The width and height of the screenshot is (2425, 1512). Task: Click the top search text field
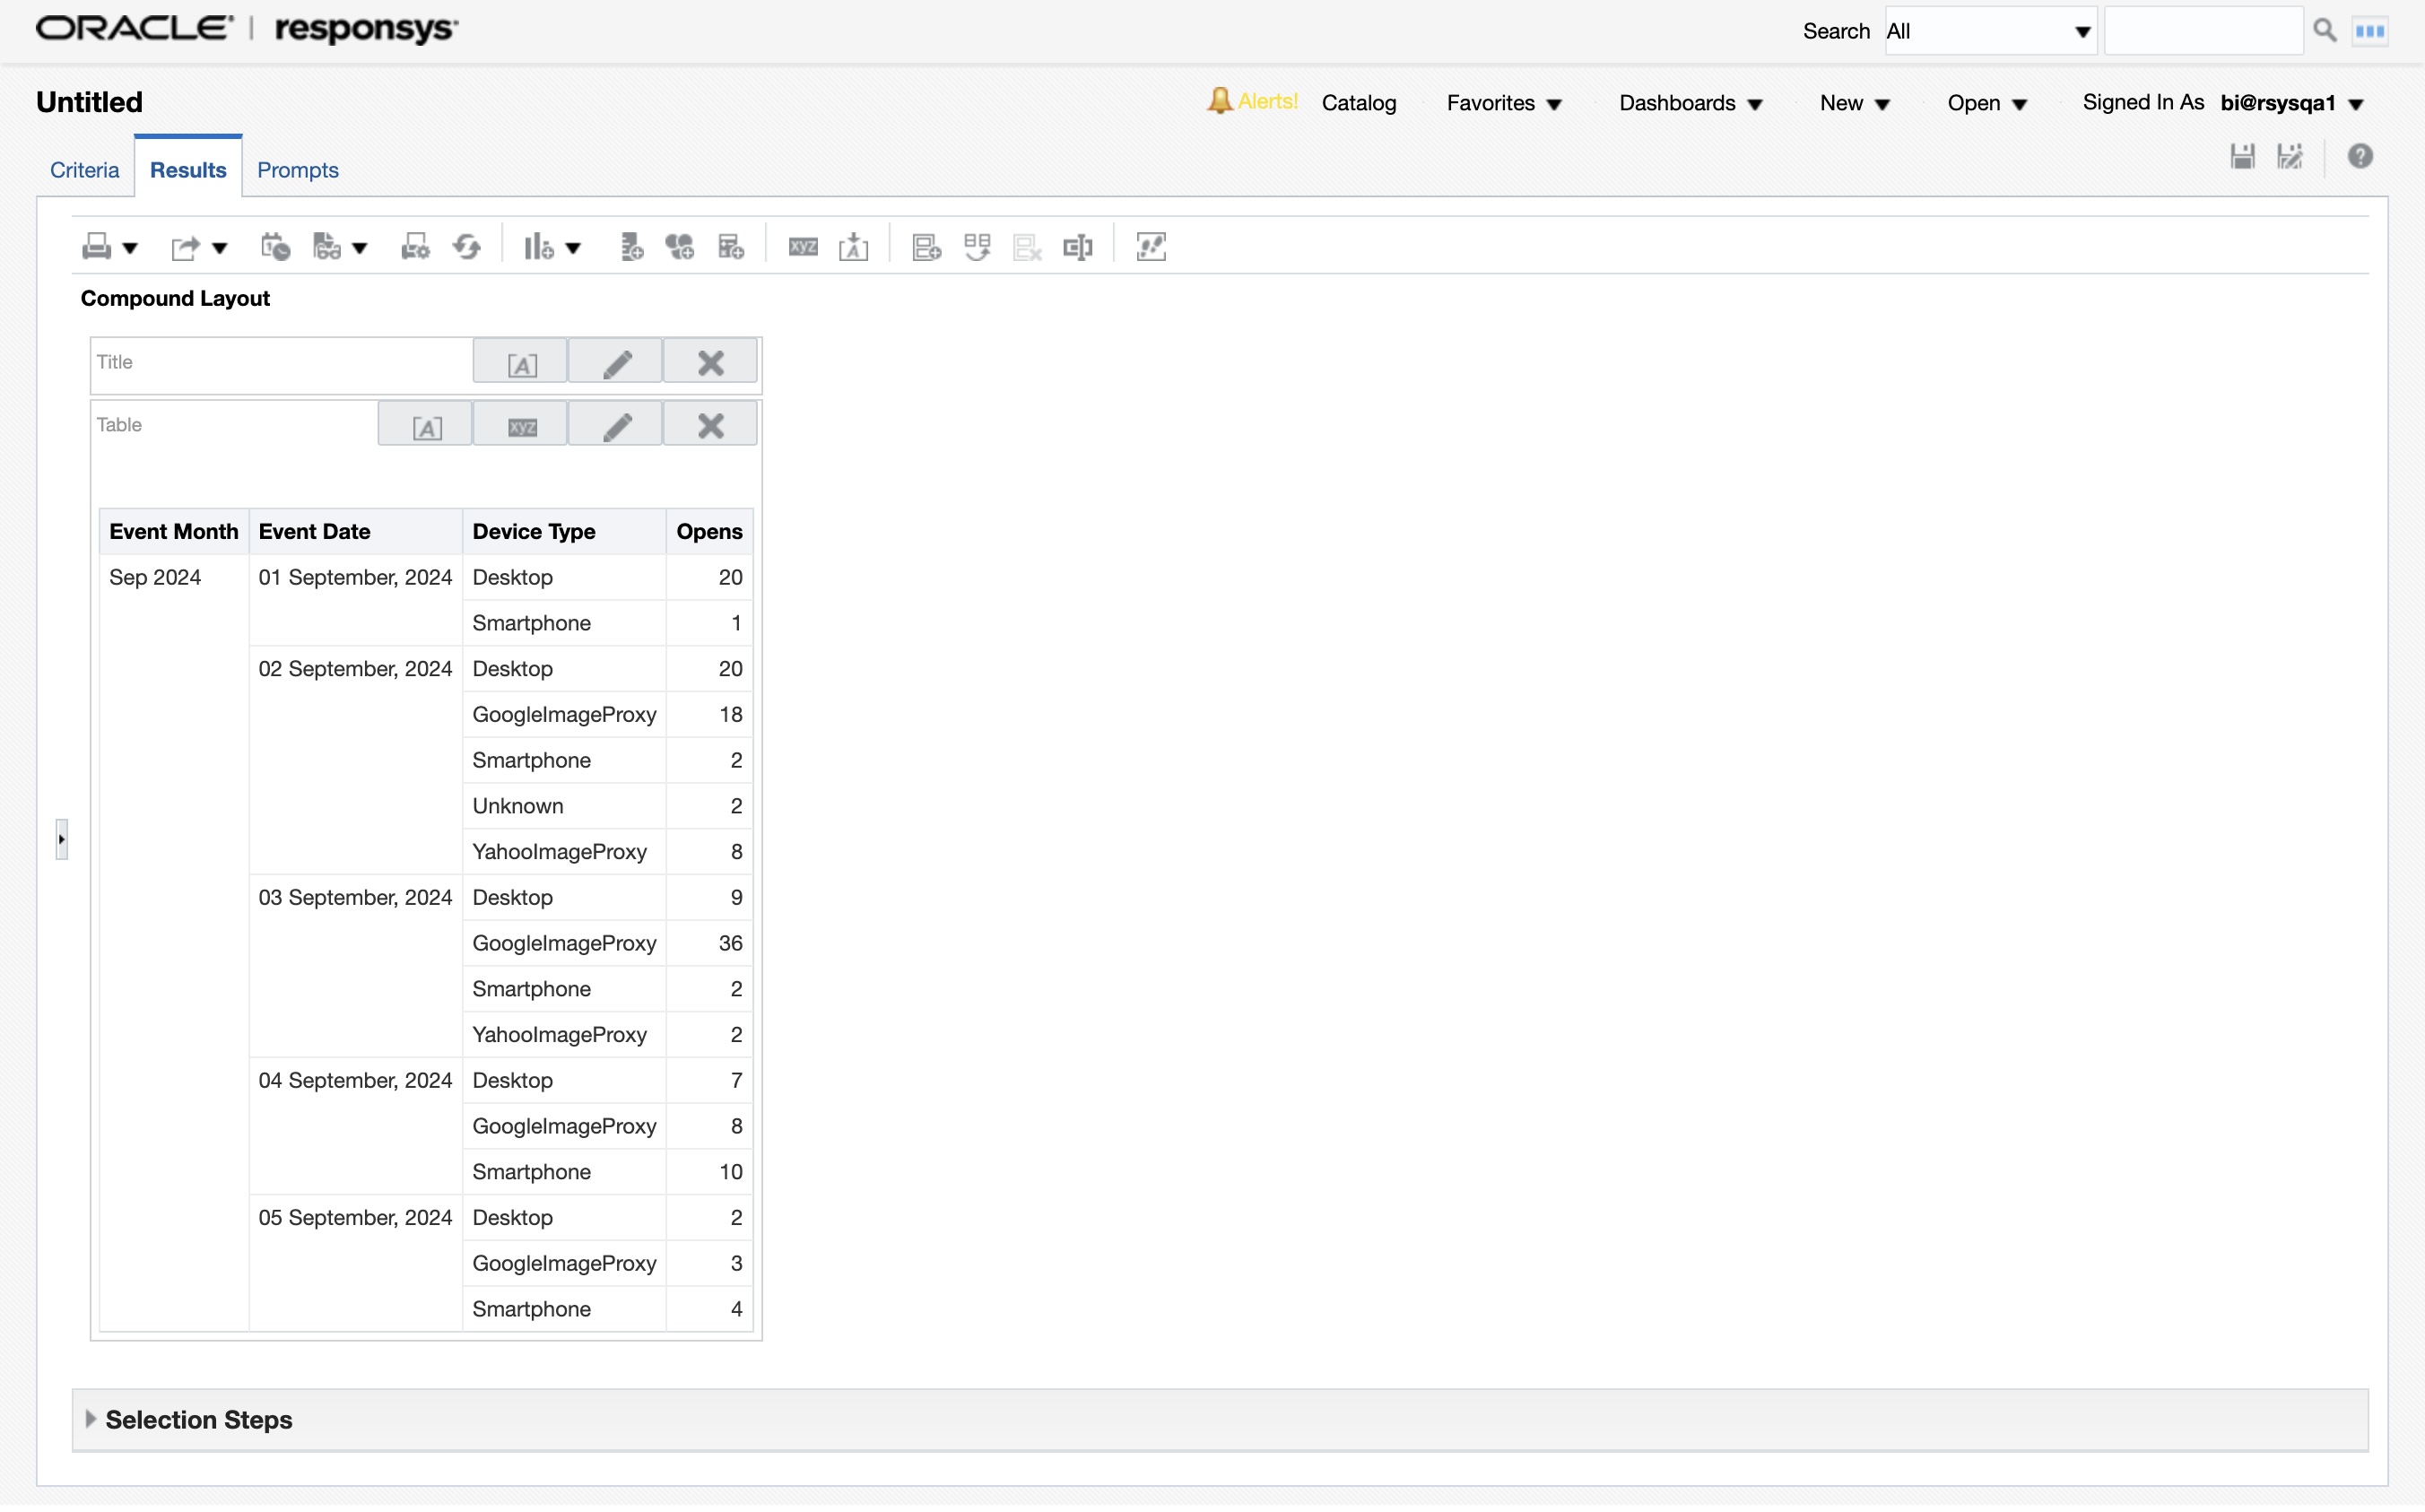pyautogui.click(x=2203, y=31)
